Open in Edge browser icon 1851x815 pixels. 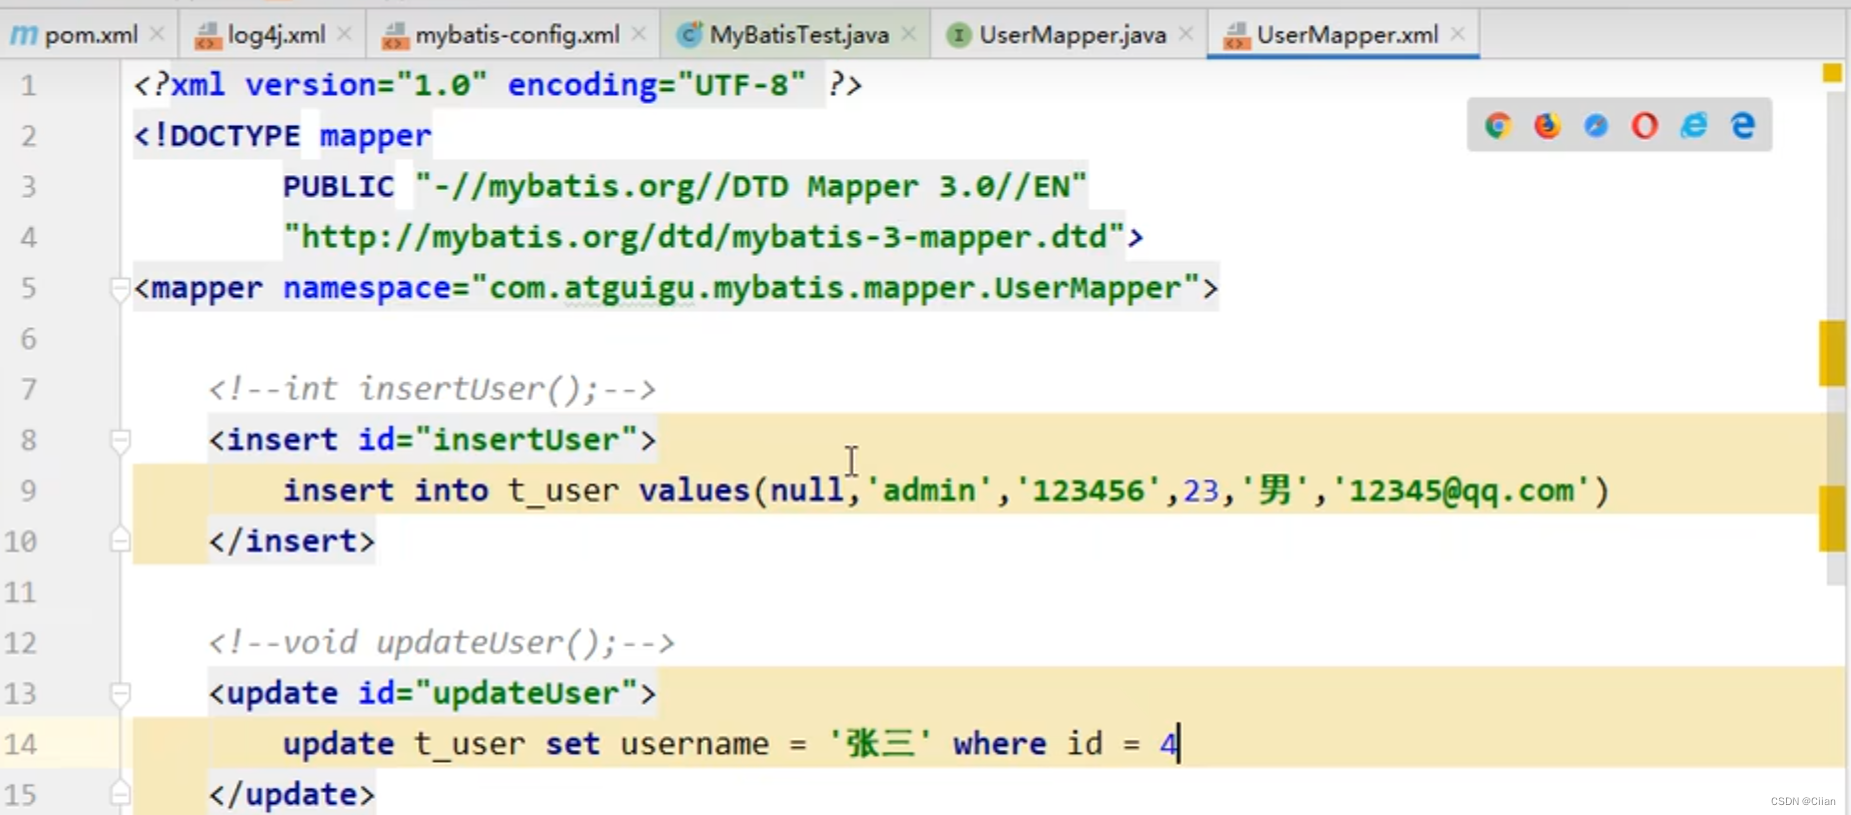coord(1743,125)
